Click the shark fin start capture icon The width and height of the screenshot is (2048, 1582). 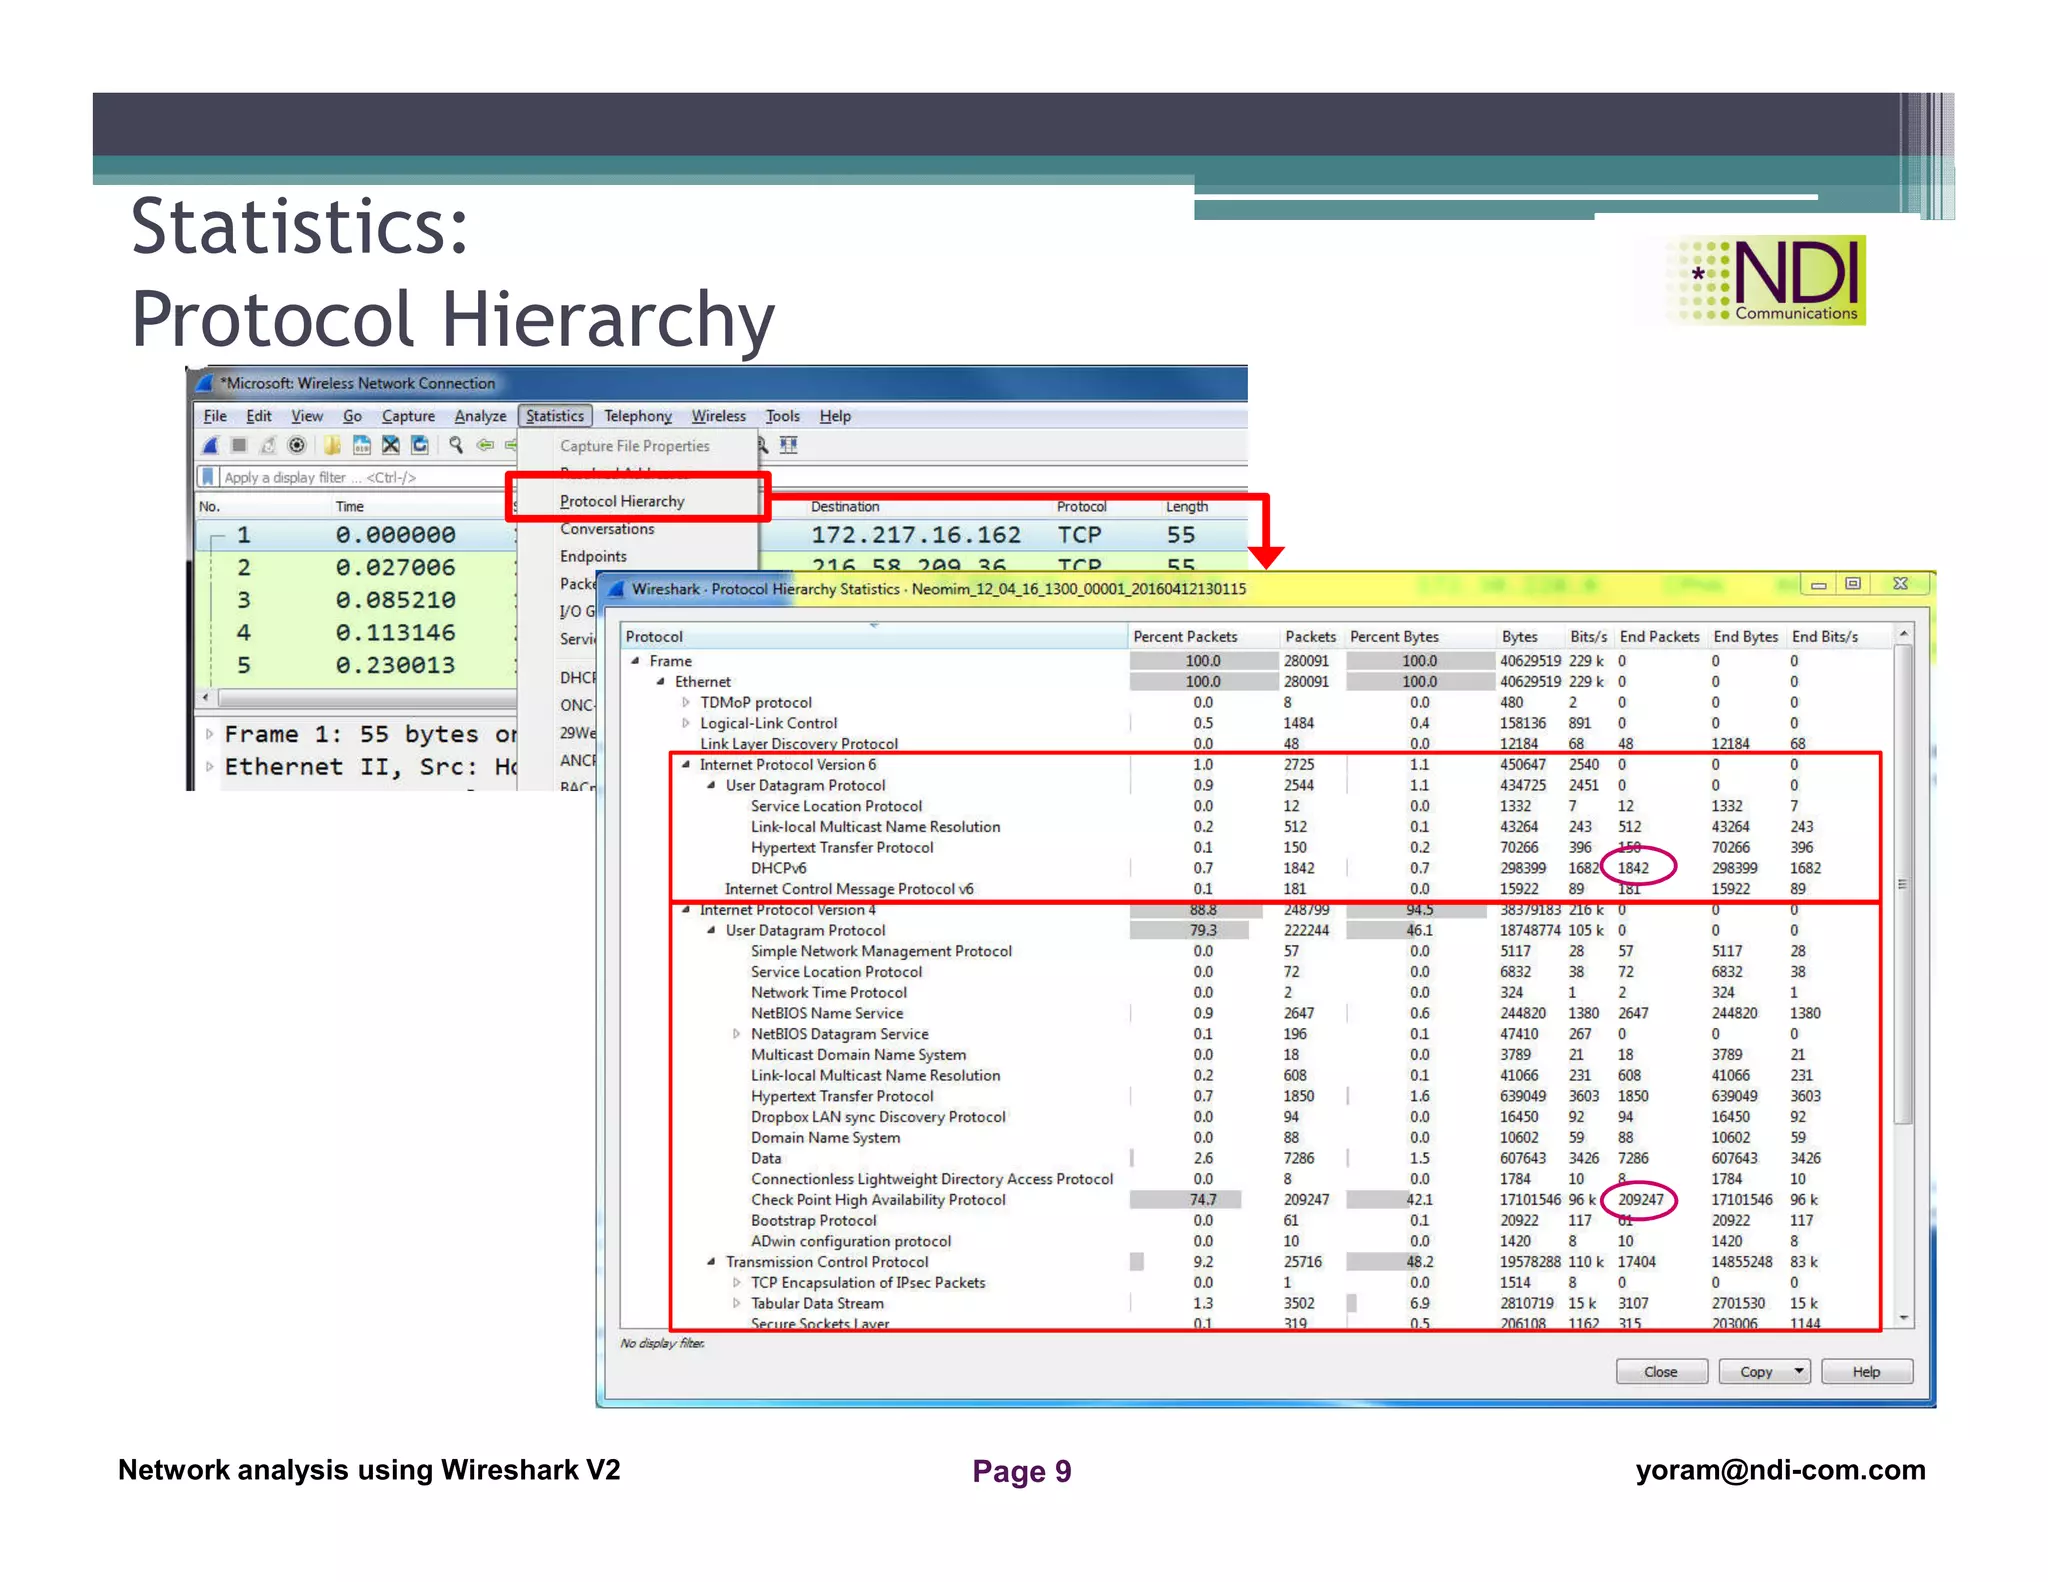[211, 445]
